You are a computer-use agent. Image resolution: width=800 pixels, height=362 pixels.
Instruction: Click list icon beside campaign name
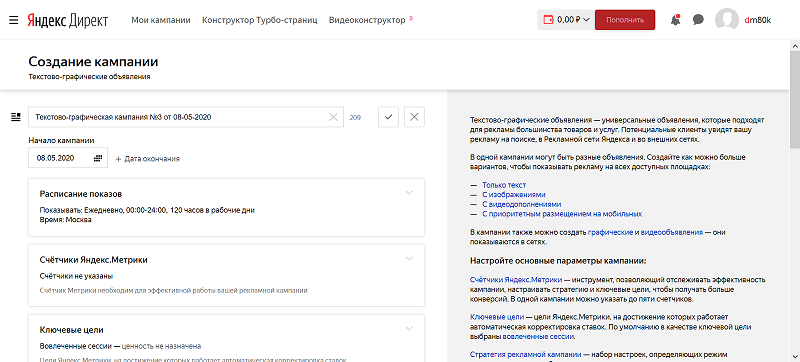click(16, 117)
